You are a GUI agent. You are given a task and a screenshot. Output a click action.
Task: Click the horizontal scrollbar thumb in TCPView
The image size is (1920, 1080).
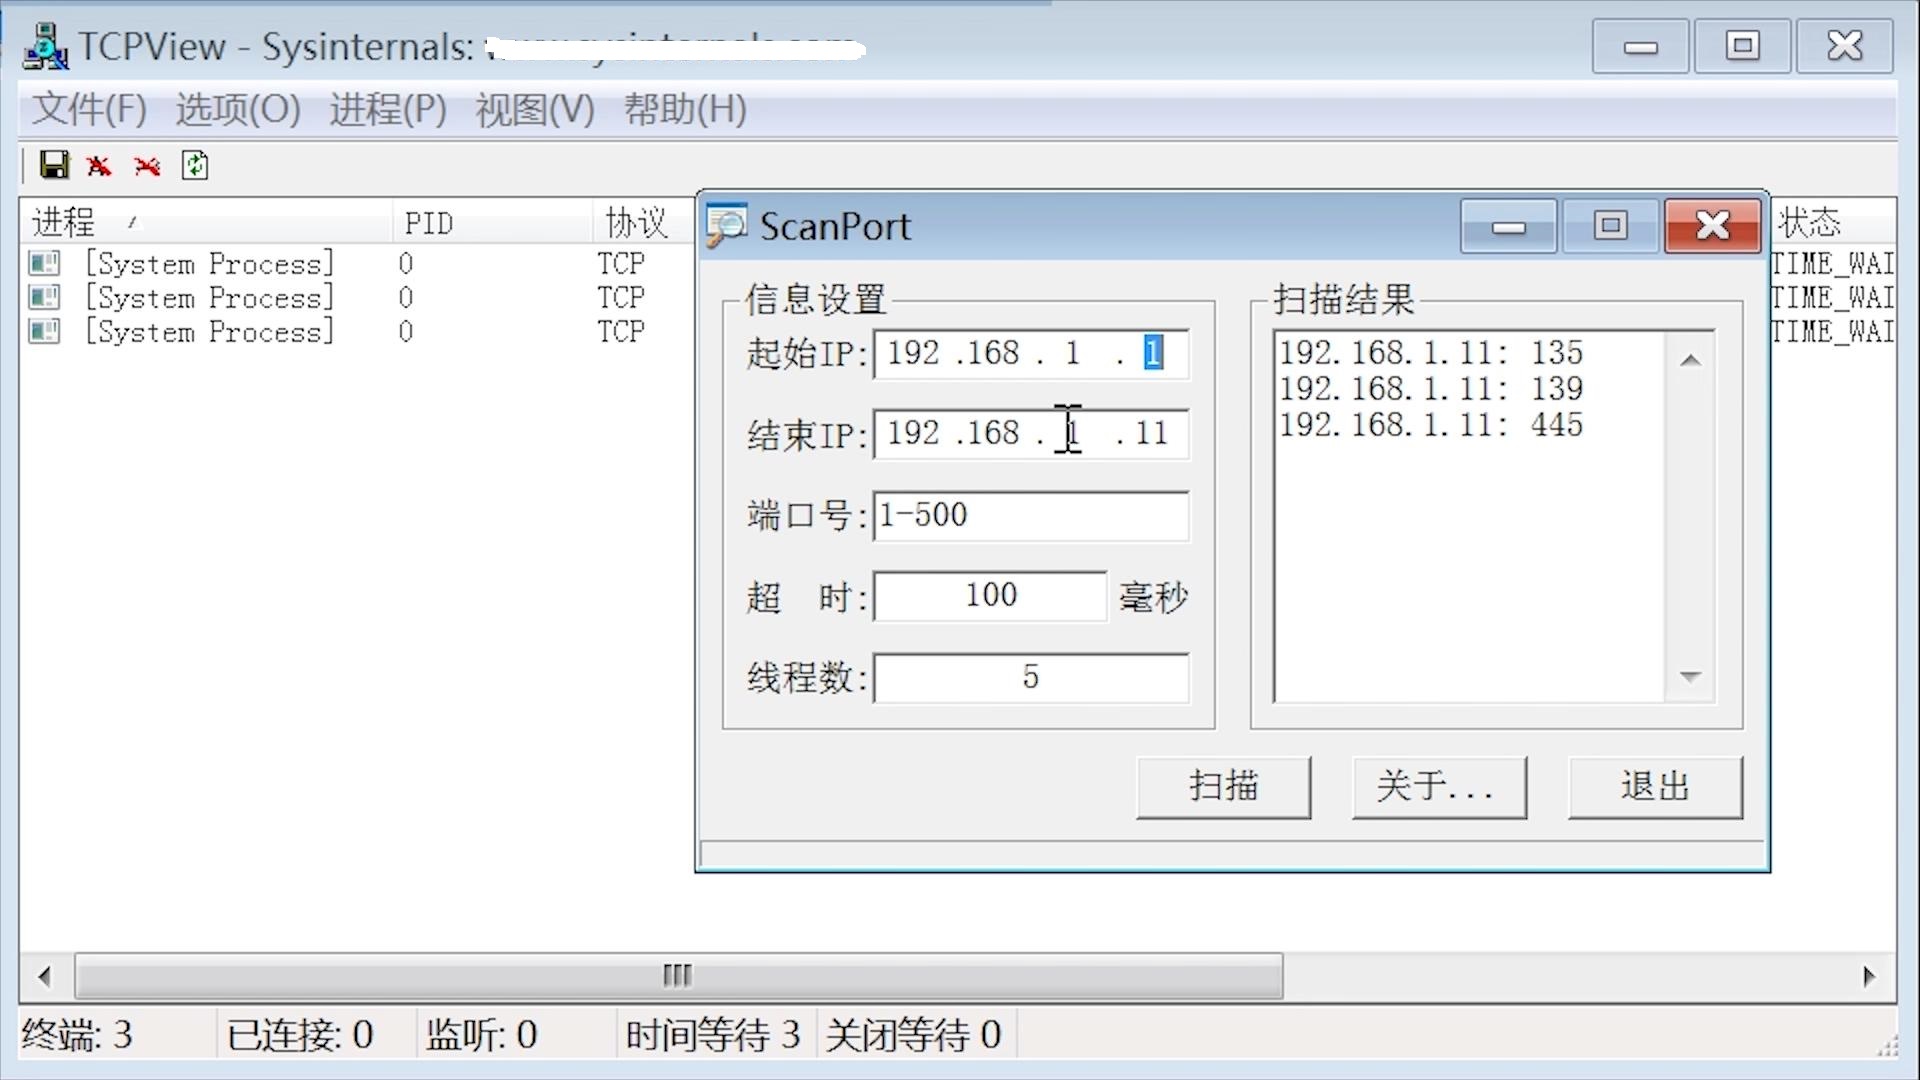tap(679, 976)
